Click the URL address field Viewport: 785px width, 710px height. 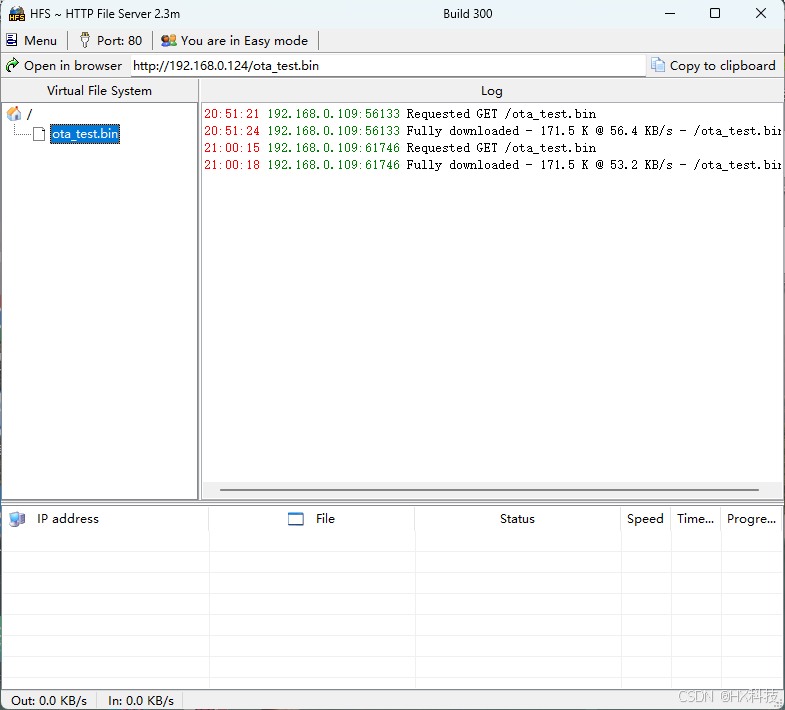point(388,66)
